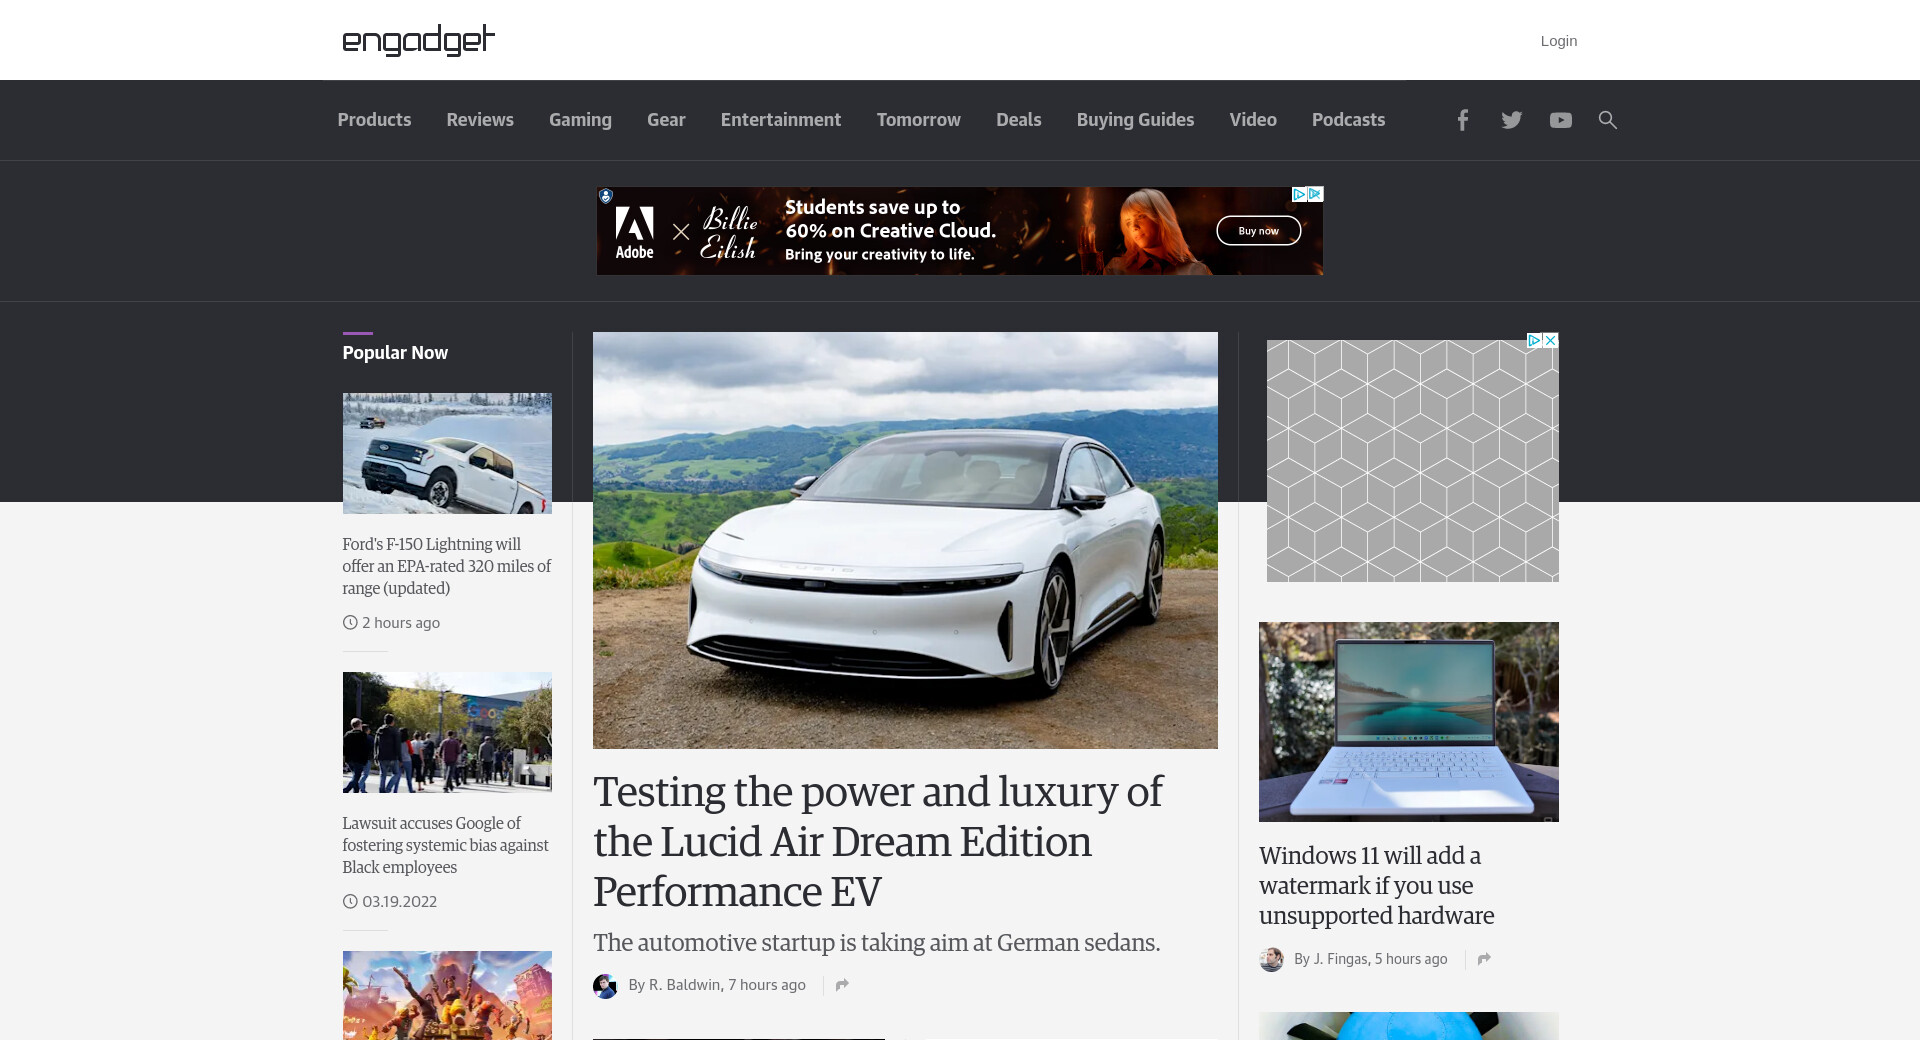Click the "Popular Now" heading
The height and width of the screenshot is (1040, 1920).
pyautogui.click(x=395, y=353)
